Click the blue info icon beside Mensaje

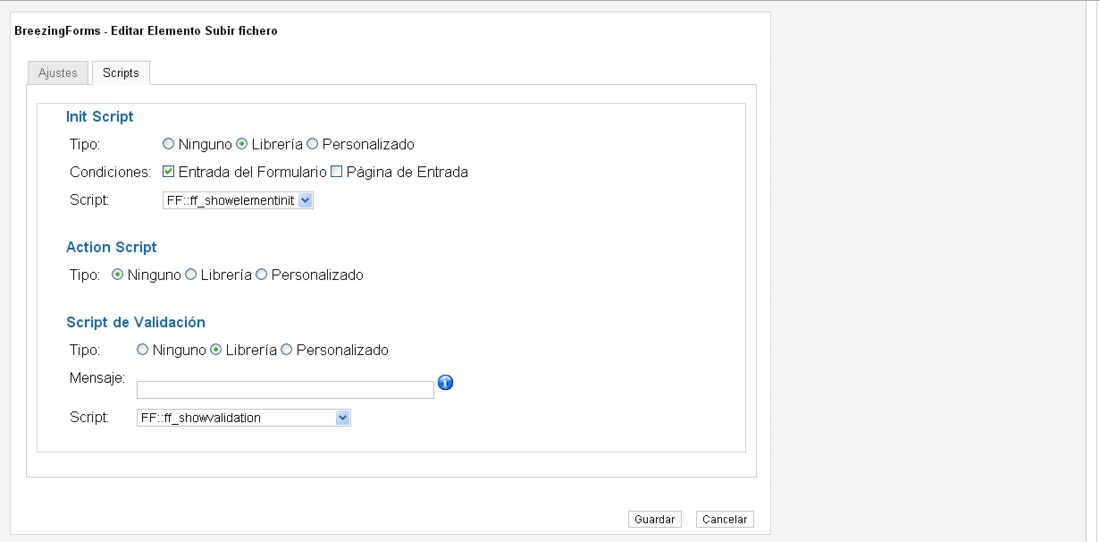[445, 382]
